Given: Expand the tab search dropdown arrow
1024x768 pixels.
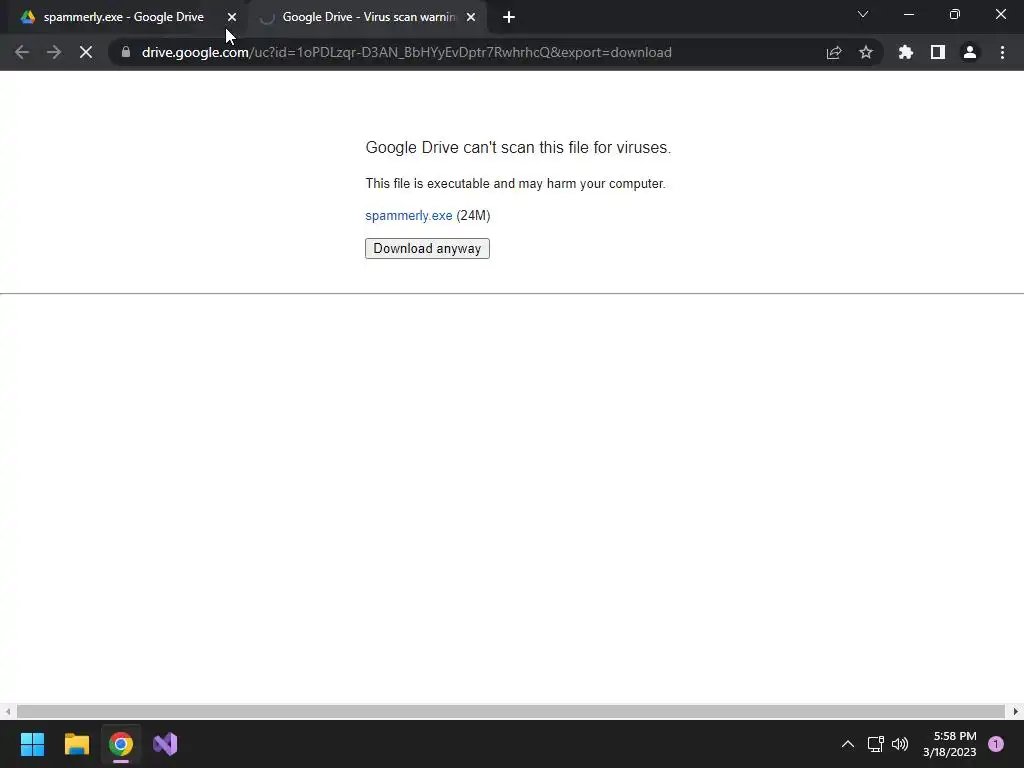Looking at the screenshot, I should pos(863,14).
